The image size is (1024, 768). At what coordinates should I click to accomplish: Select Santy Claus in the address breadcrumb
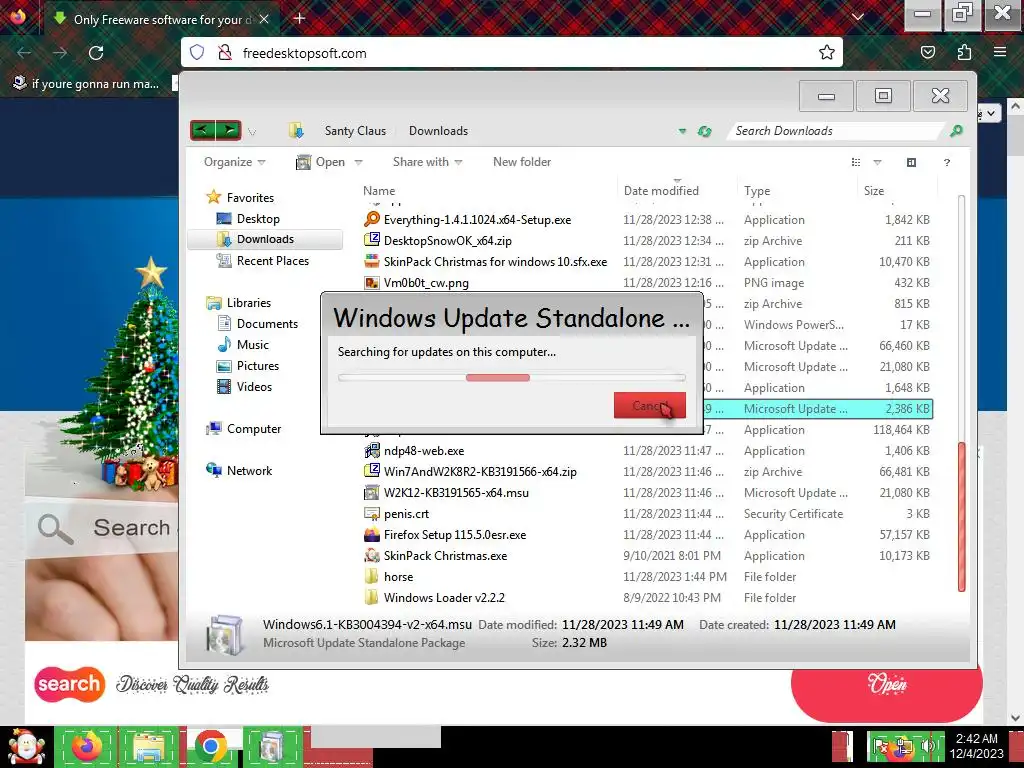coord(355,131)
